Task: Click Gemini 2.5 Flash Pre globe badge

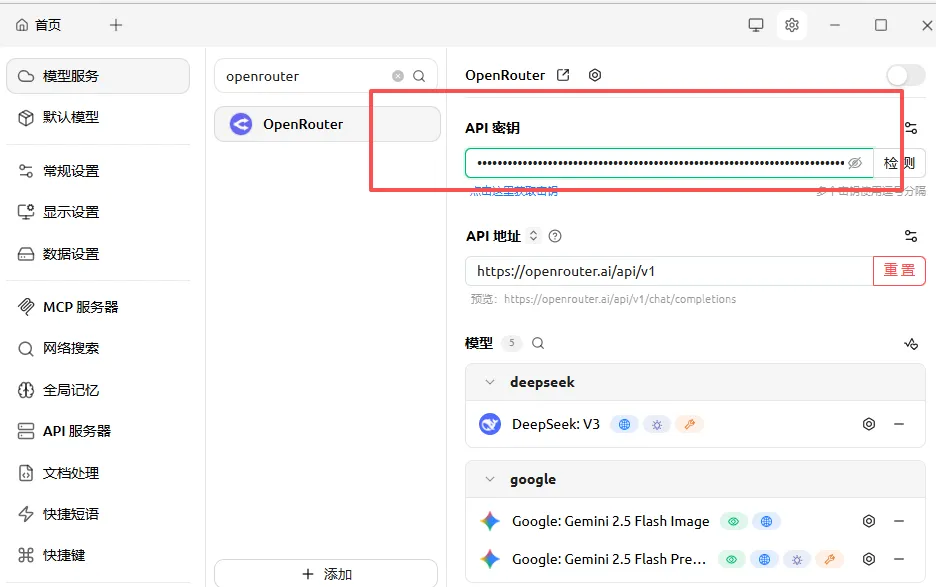Action: 764,560
